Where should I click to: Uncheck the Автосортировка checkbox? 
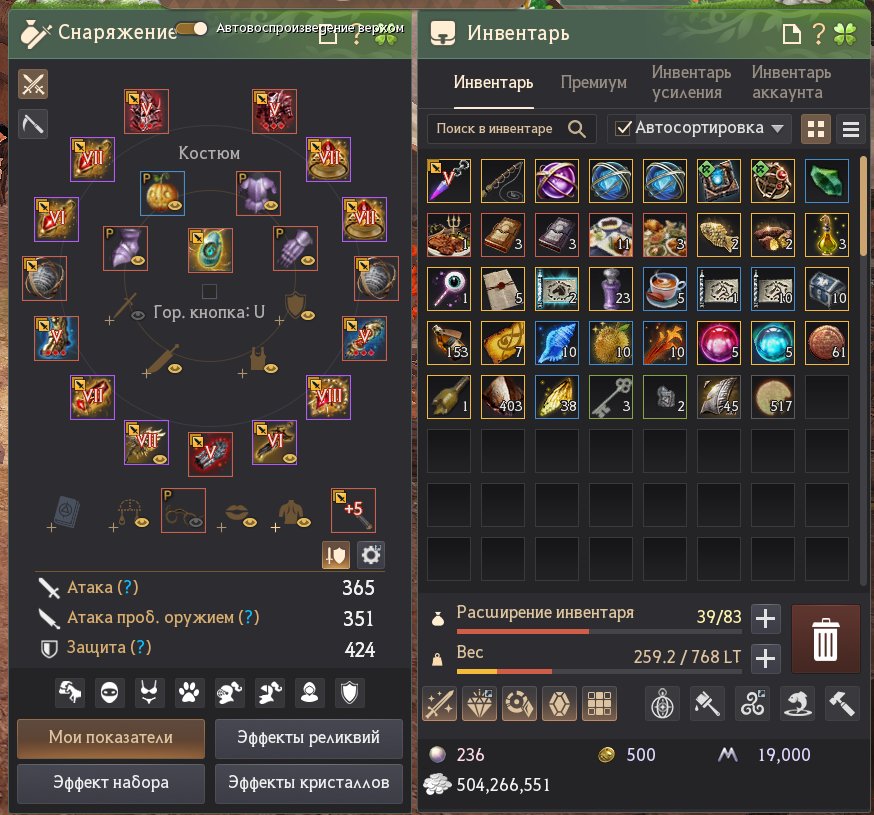pyautogui.click(x=623, y=128)
